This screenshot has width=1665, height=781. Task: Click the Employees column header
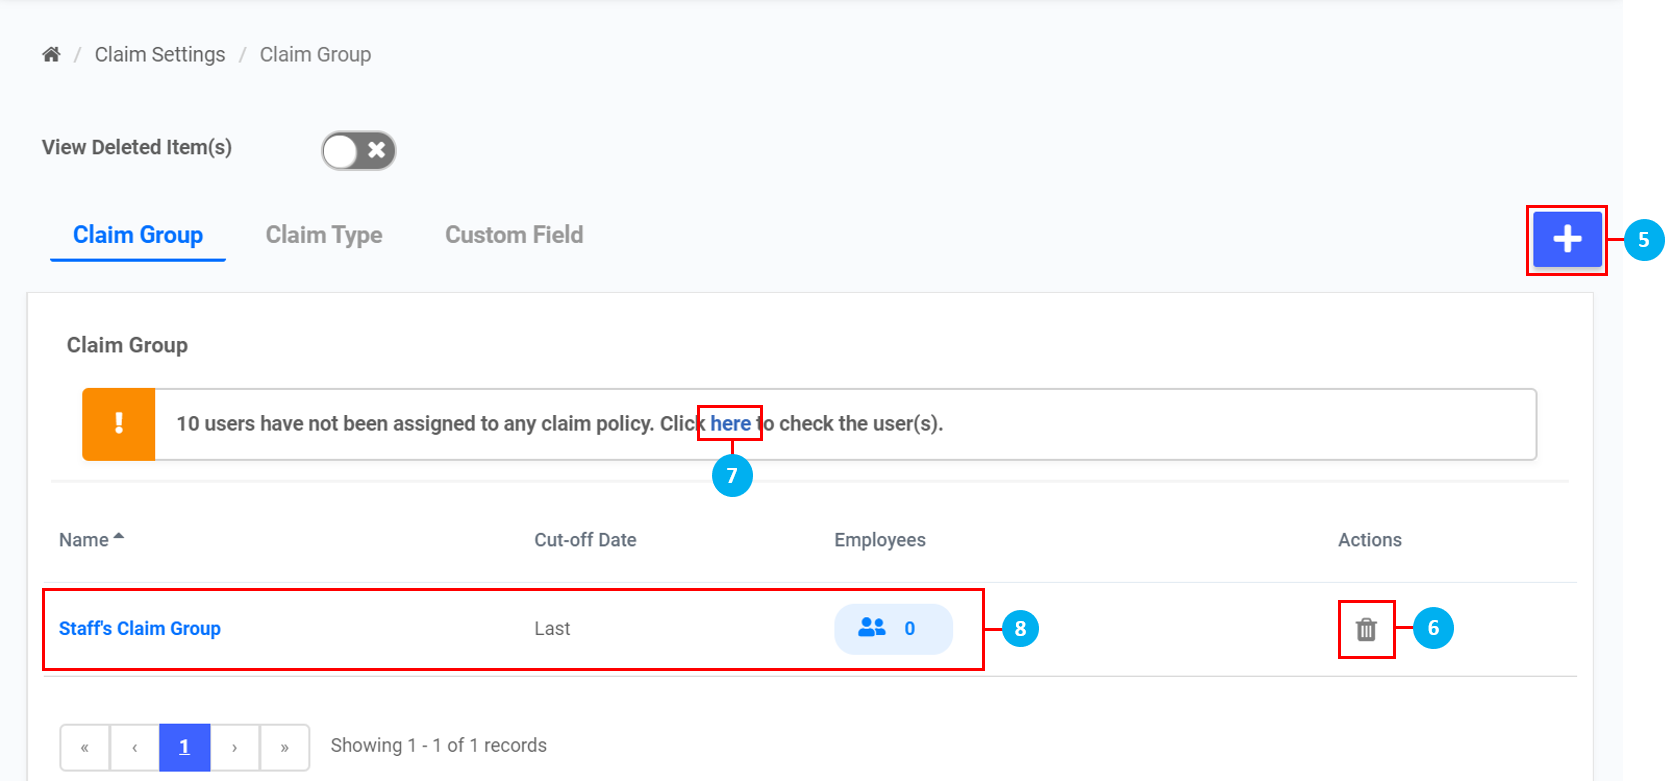click(879, 540)
